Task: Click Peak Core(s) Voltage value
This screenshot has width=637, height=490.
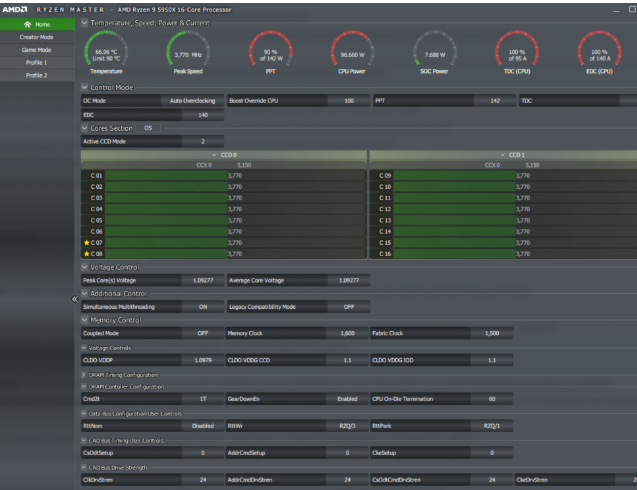Action: pos(203,281)
